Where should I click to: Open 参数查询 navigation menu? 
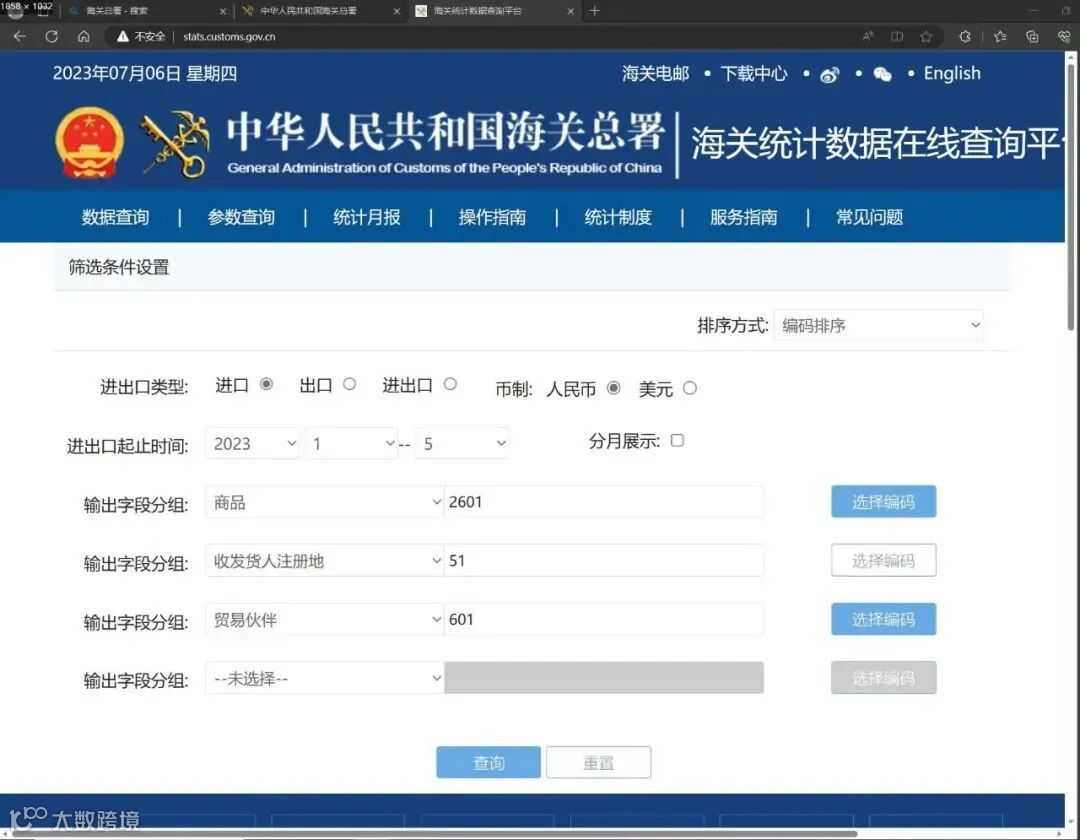coord(241,218)
